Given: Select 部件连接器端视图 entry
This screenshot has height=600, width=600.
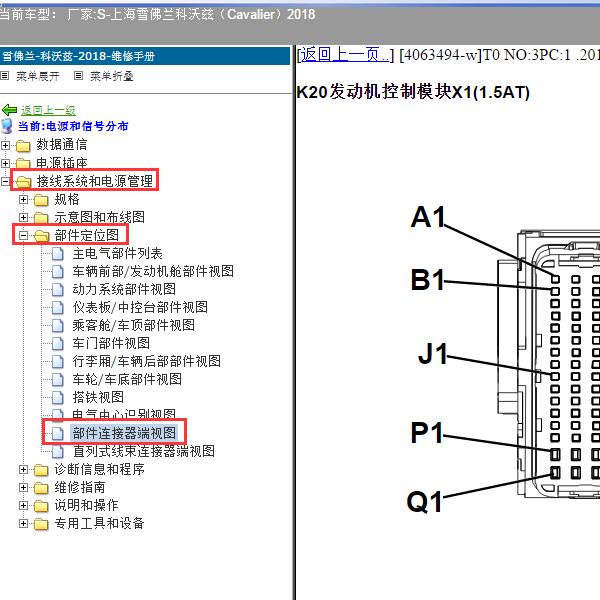Looking at the screenshot, I should [124, 433].
